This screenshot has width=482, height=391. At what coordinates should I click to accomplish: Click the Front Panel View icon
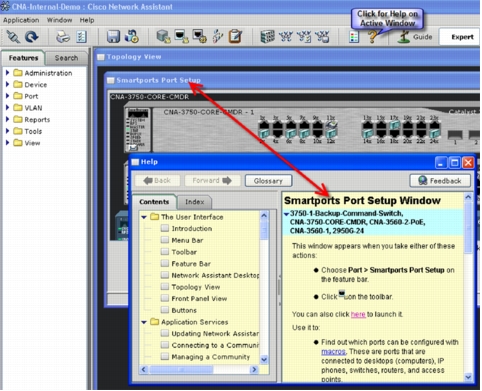[267, 37]
